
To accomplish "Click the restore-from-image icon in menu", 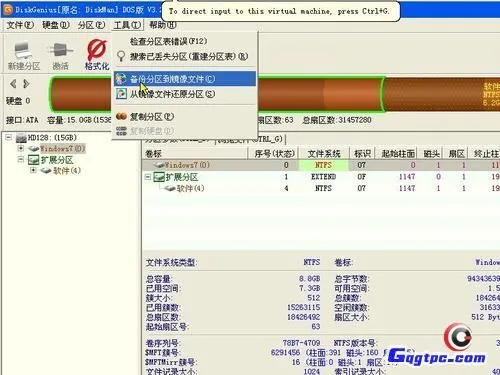I will [121, 94].
